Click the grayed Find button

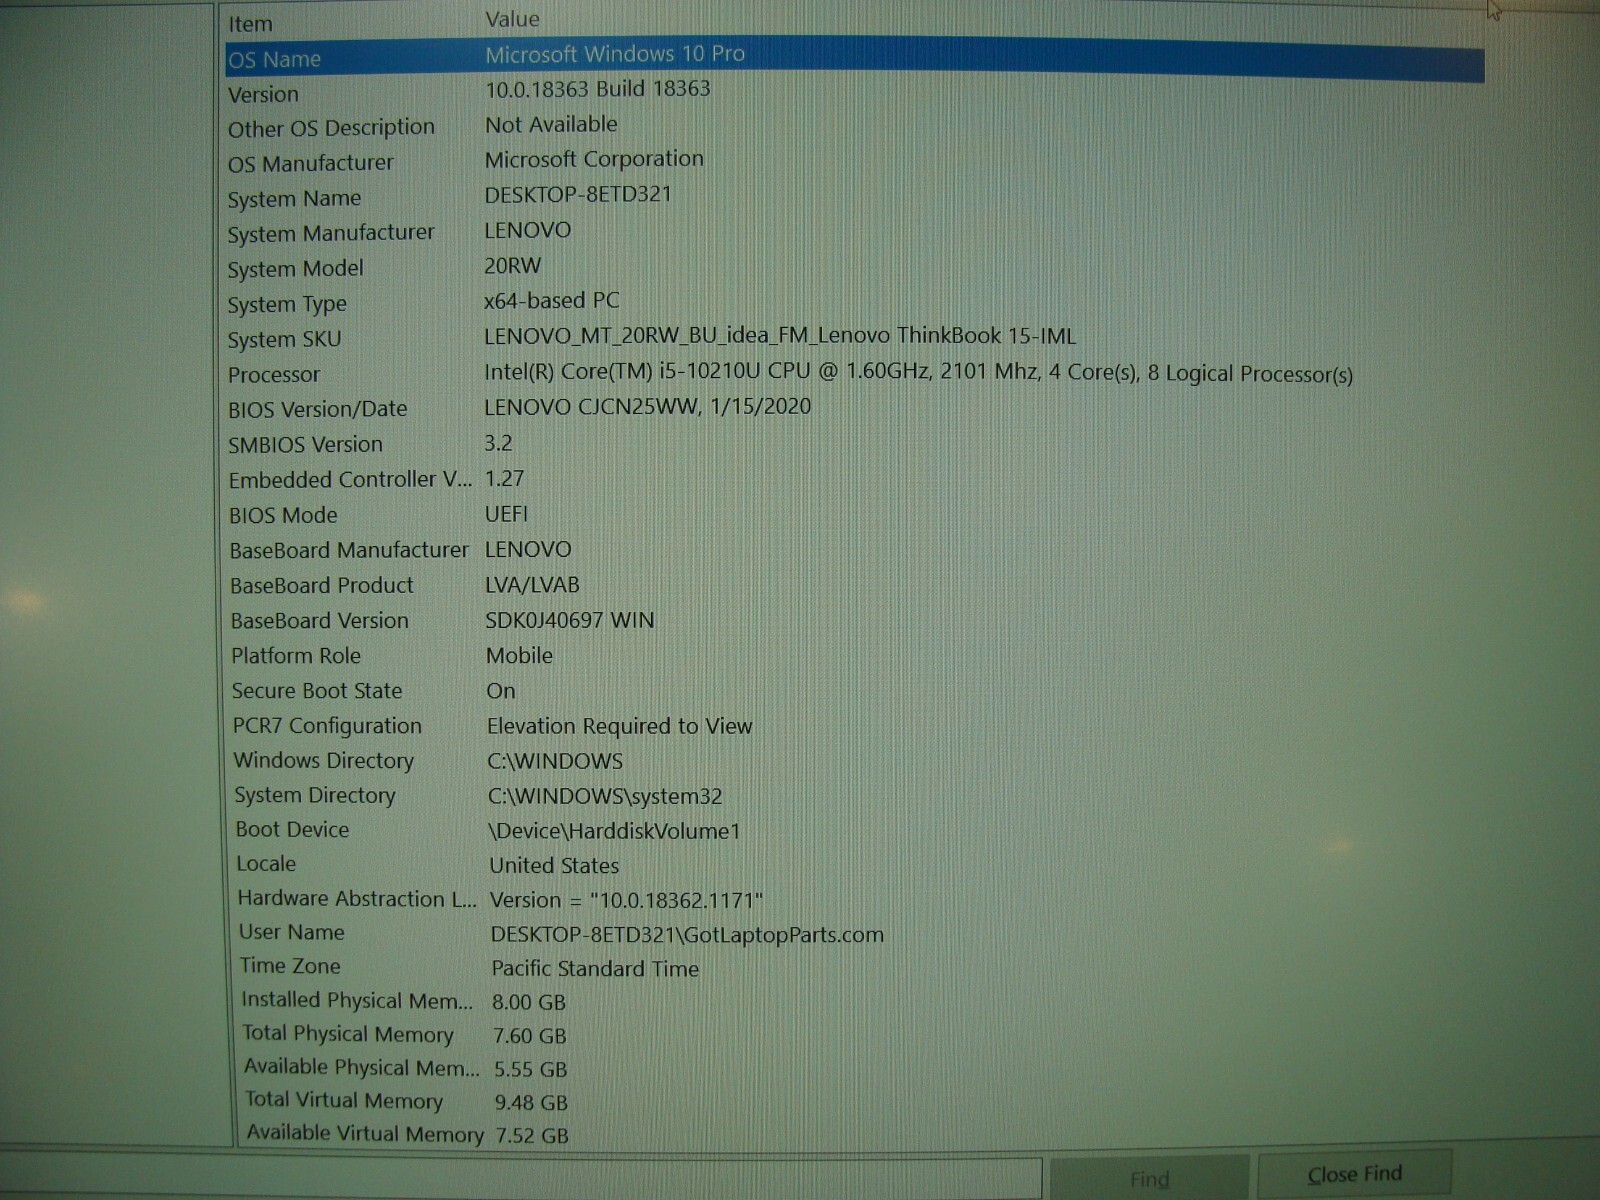[1149, 1178]
